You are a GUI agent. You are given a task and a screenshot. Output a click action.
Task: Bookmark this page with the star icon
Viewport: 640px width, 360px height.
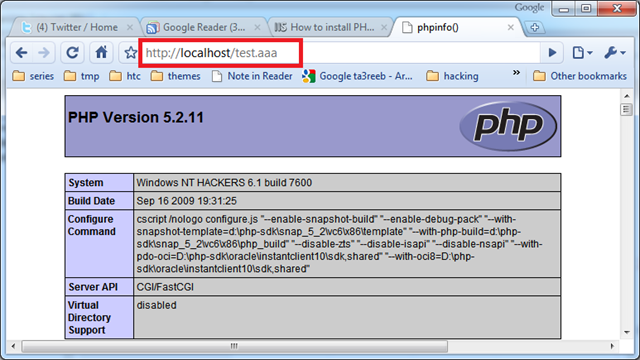(x=130, y=53)
